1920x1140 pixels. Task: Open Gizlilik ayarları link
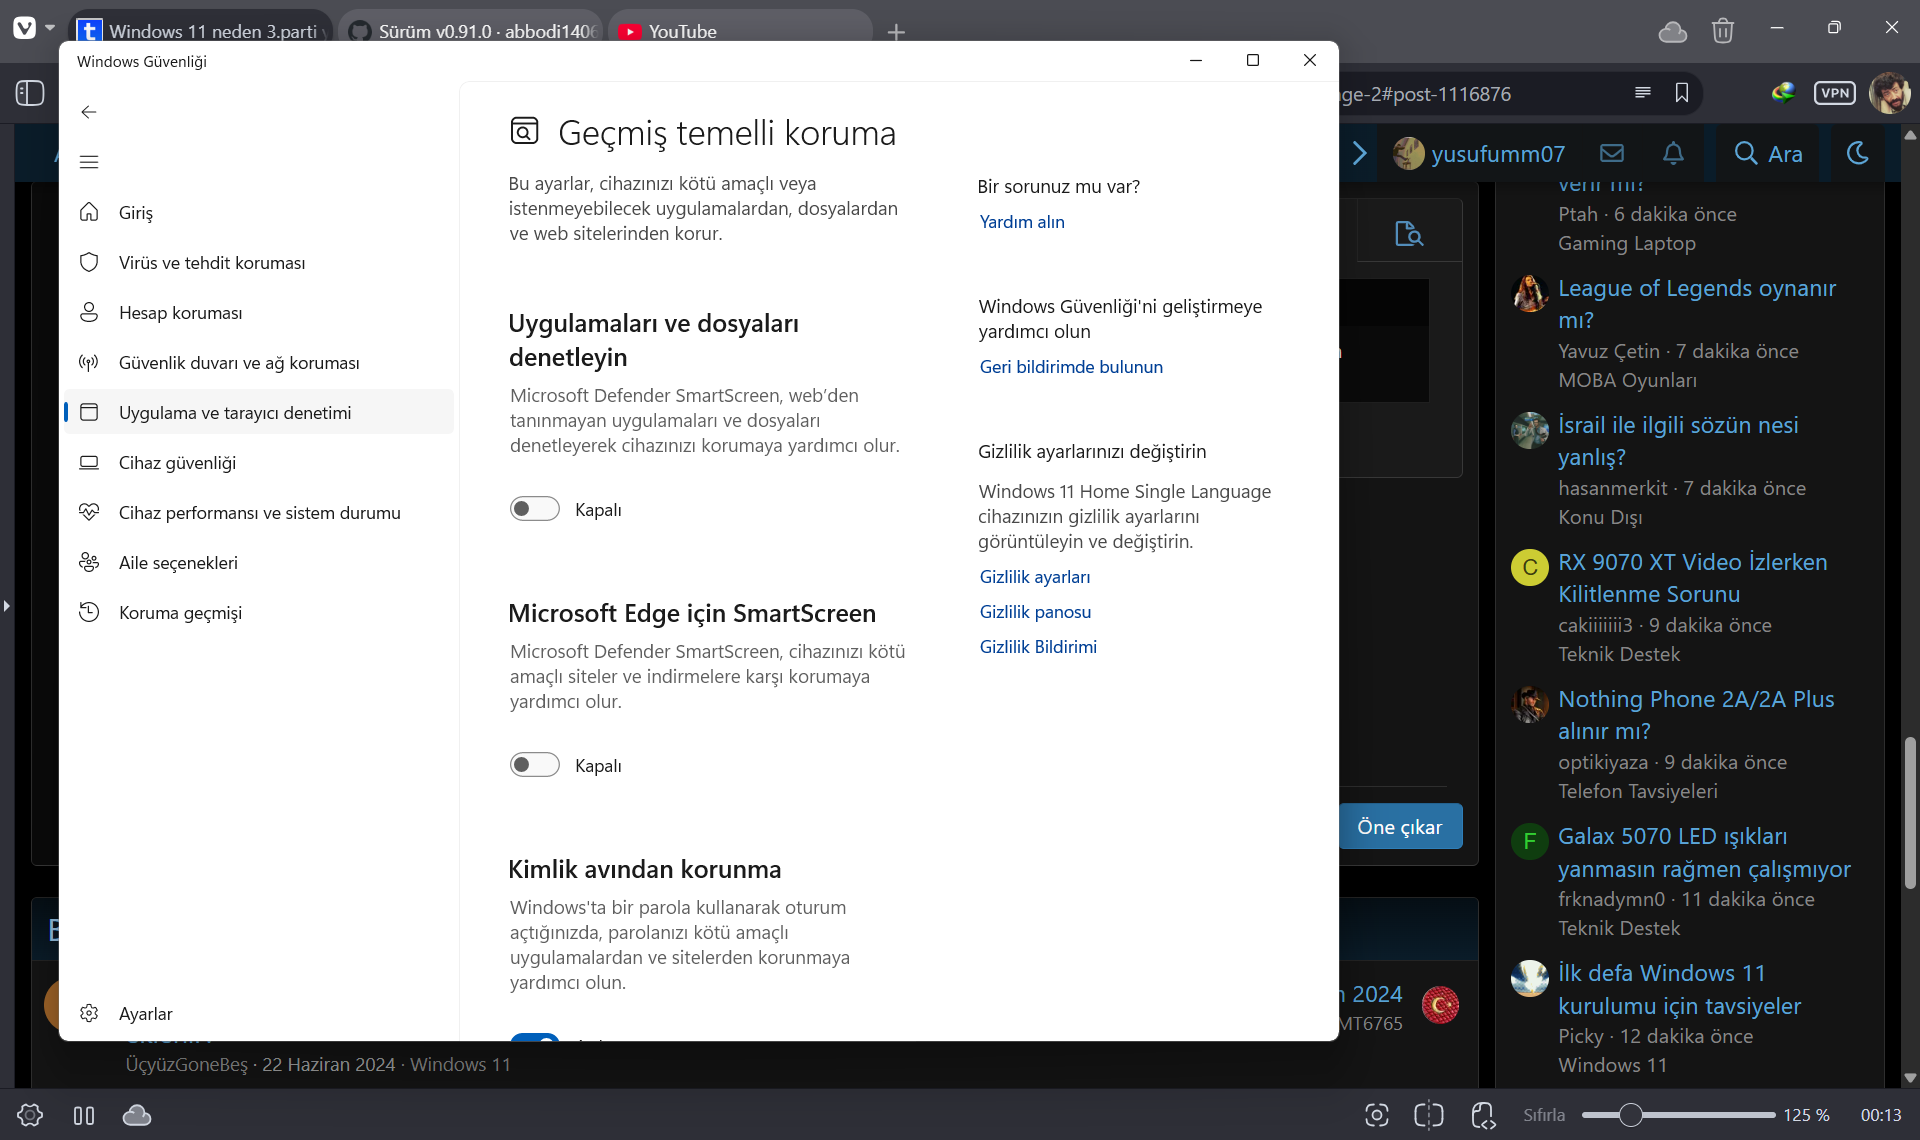pyautogui.click(x=1035, y=577)
